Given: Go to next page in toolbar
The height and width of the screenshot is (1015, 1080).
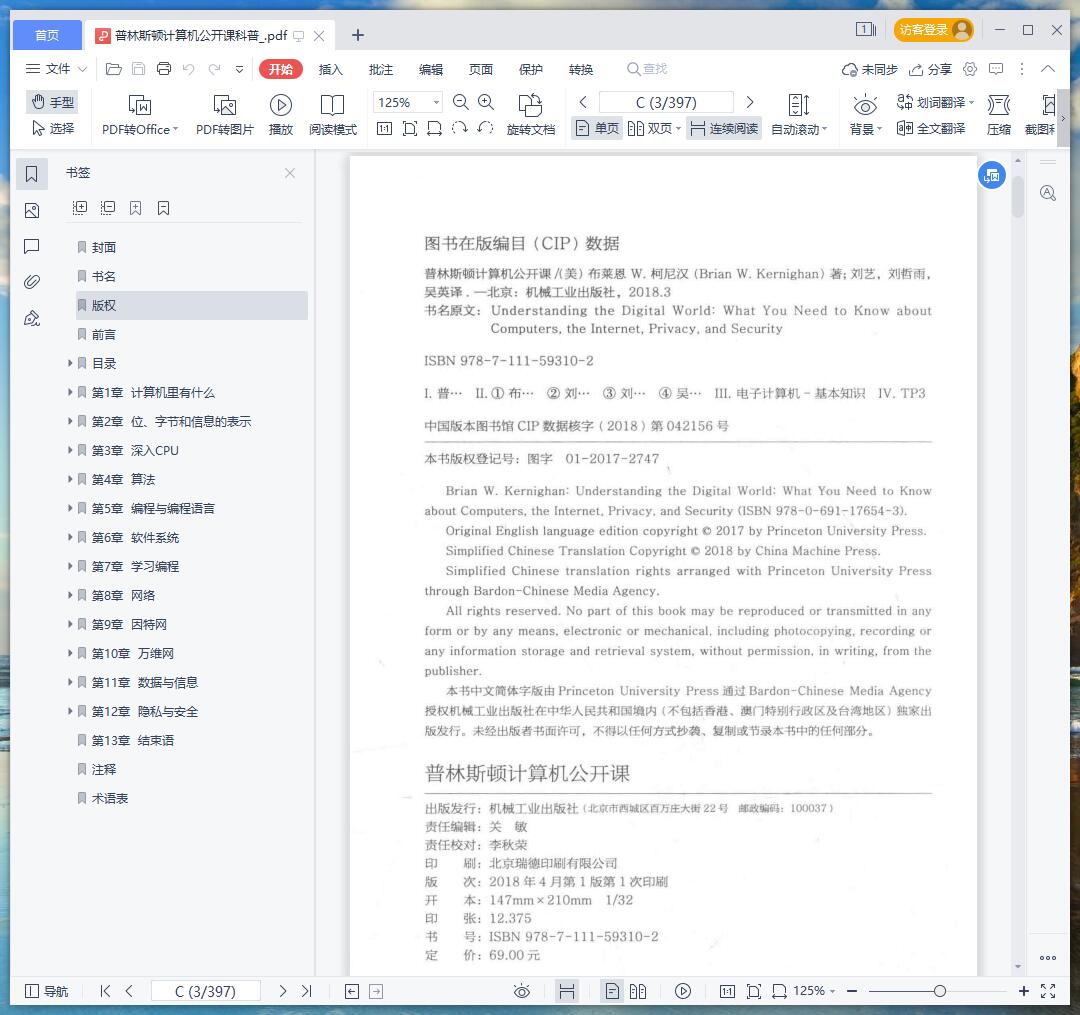Looking at the screenshot, I should click(750, 103).
